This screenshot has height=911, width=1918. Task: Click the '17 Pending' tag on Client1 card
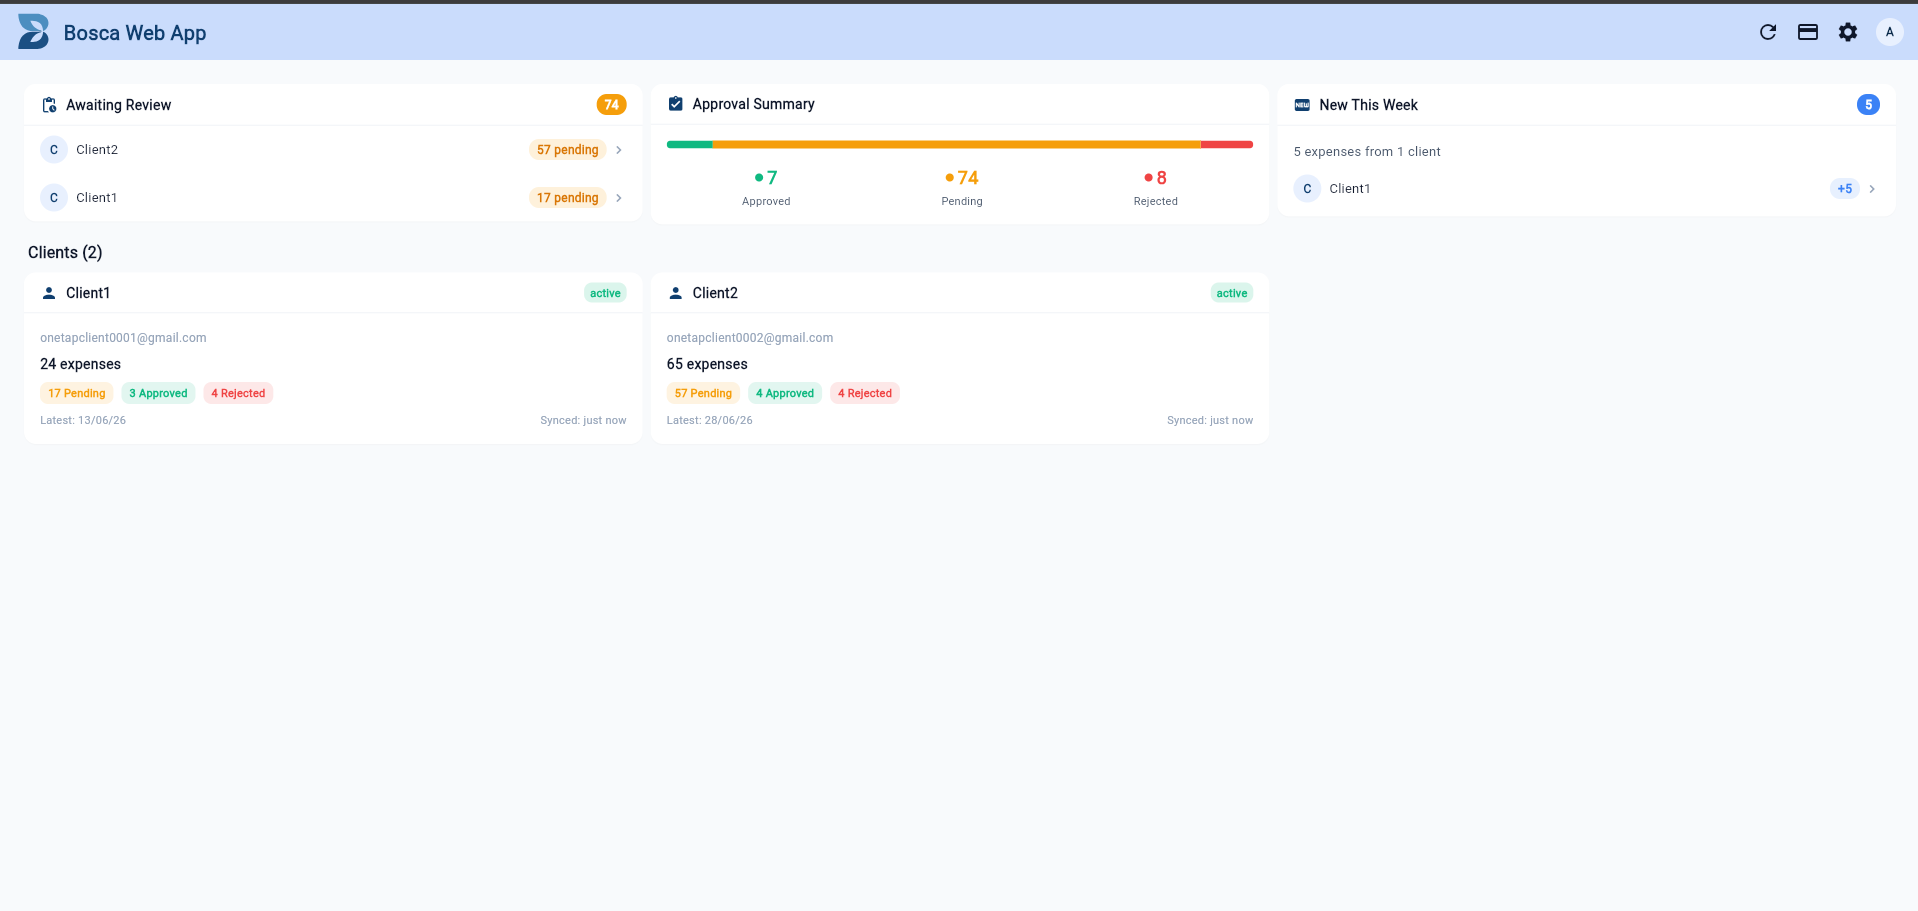[77, 393]
